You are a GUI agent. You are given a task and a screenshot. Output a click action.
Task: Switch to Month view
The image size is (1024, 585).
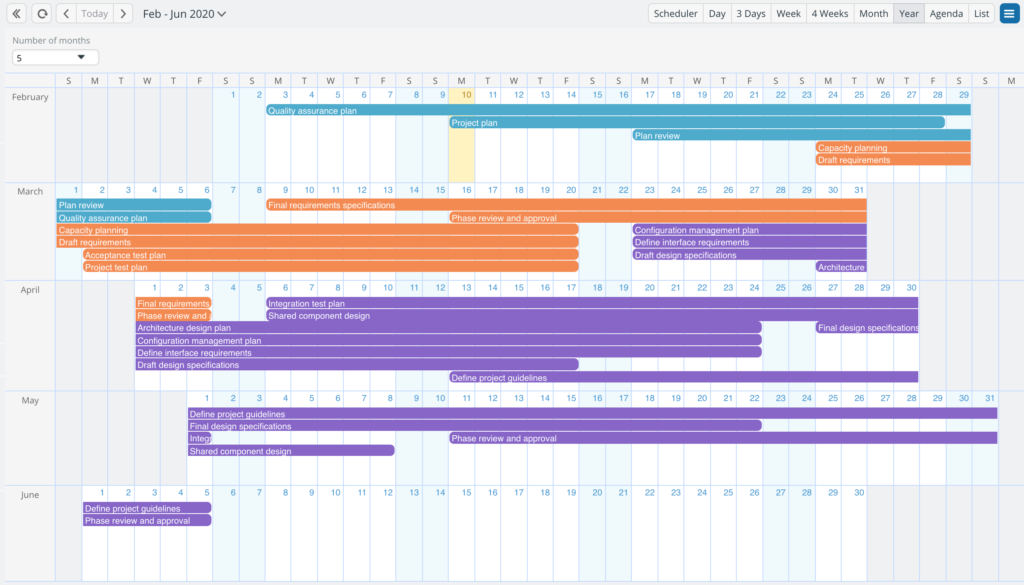(873, 14)
